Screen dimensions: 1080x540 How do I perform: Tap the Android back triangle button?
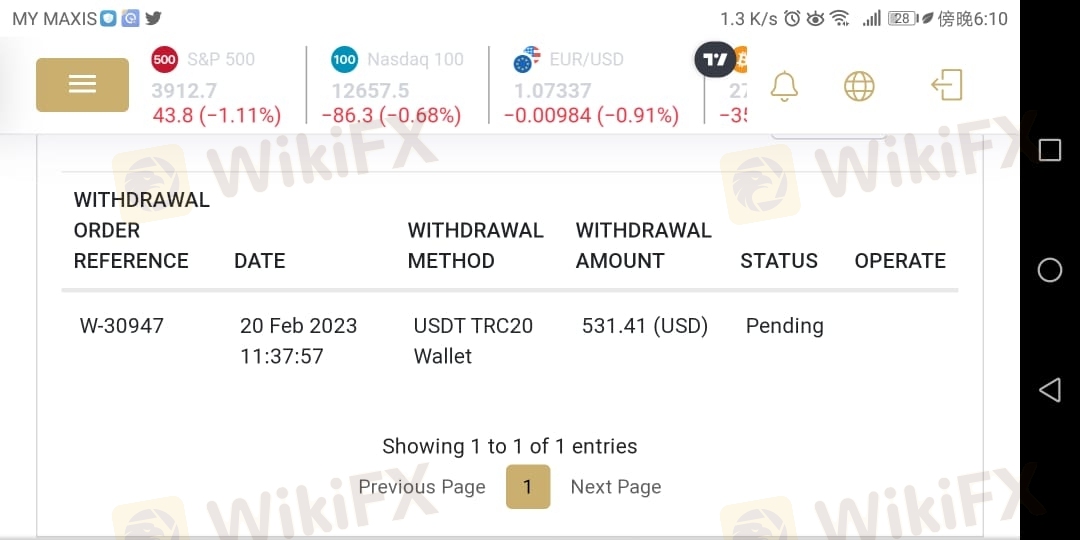click(1049, 390)
